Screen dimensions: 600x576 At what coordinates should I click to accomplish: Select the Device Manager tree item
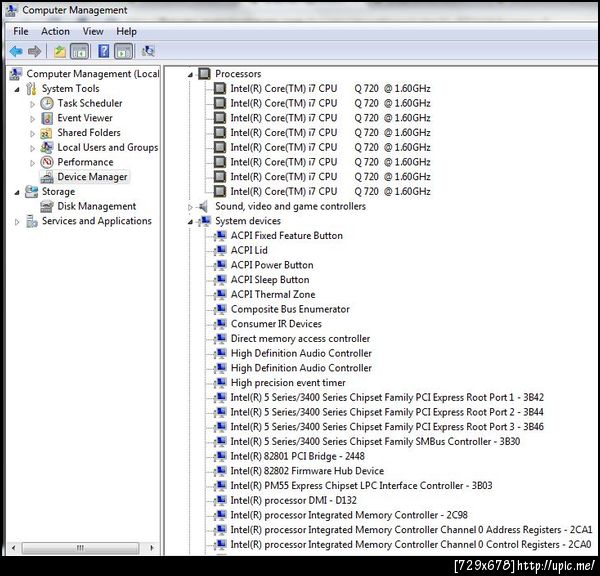tap(92, 177)
